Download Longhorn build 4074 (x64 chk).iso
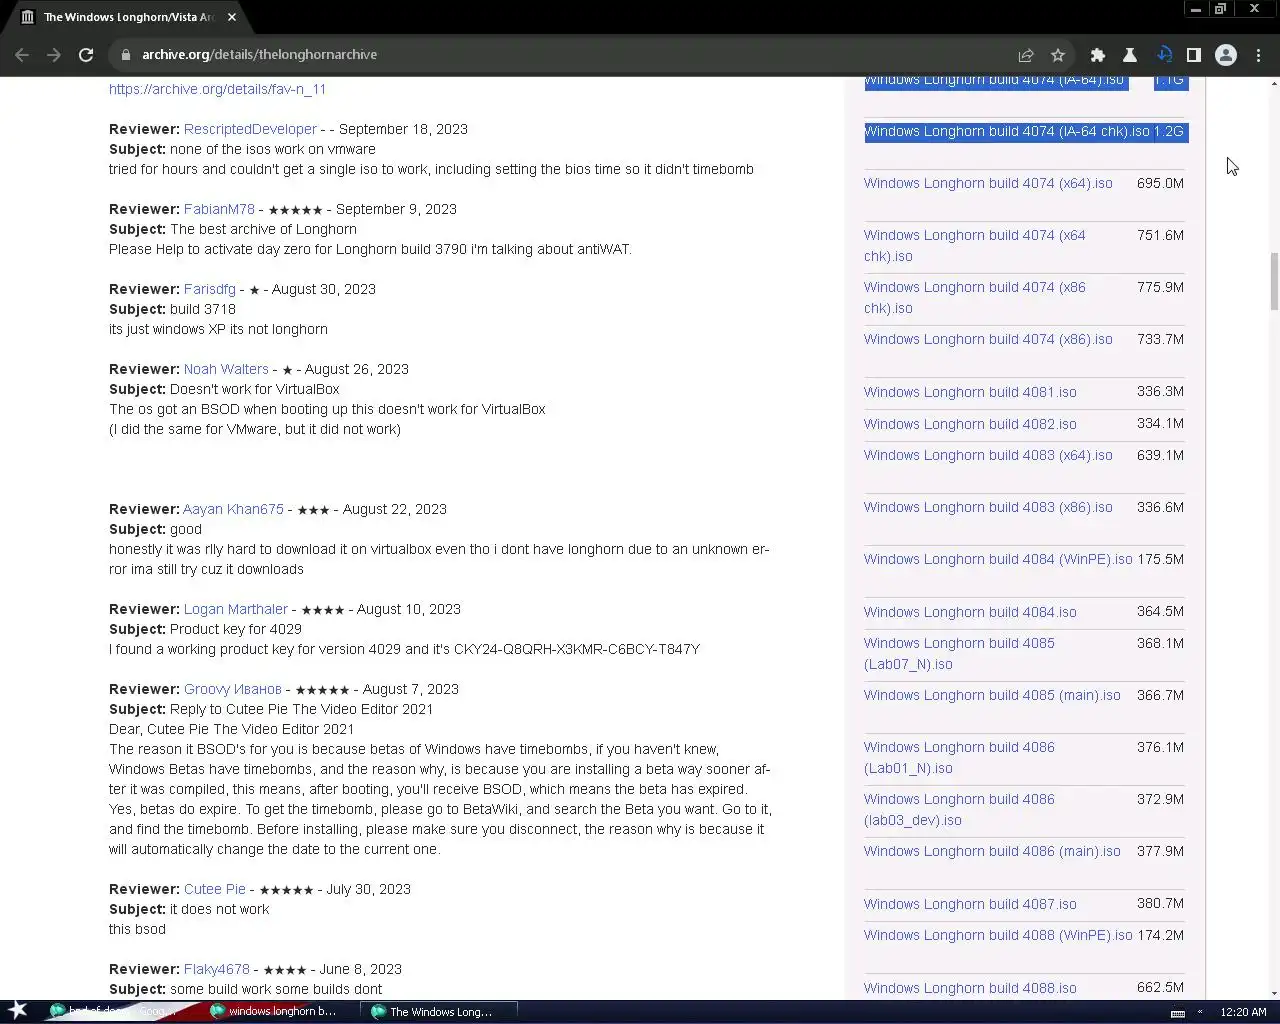 [x=975, y=245]
